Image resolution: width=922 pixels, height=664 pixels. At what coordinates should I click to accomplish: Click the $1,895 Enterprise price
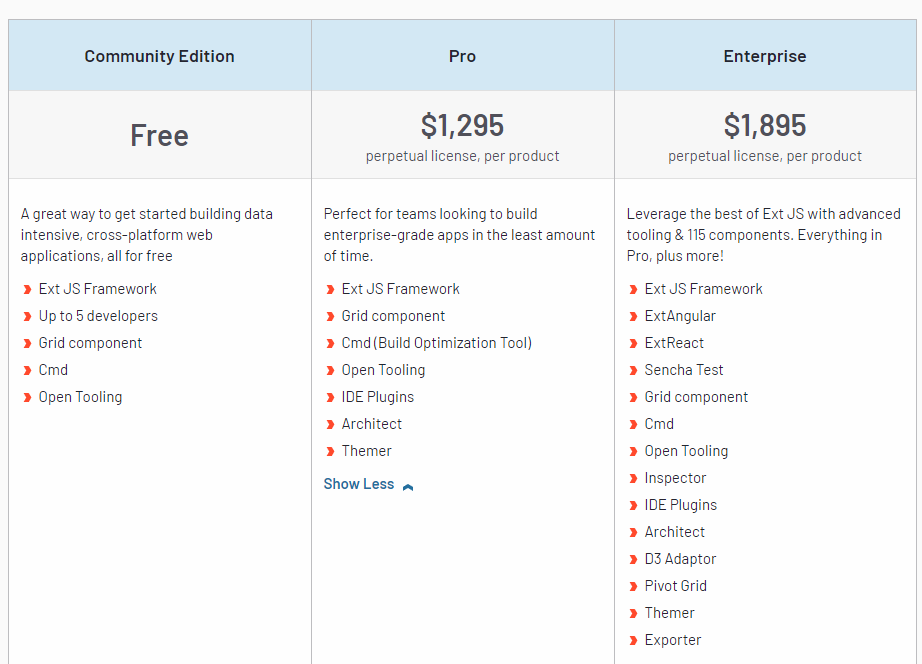(x=765, y=125)
